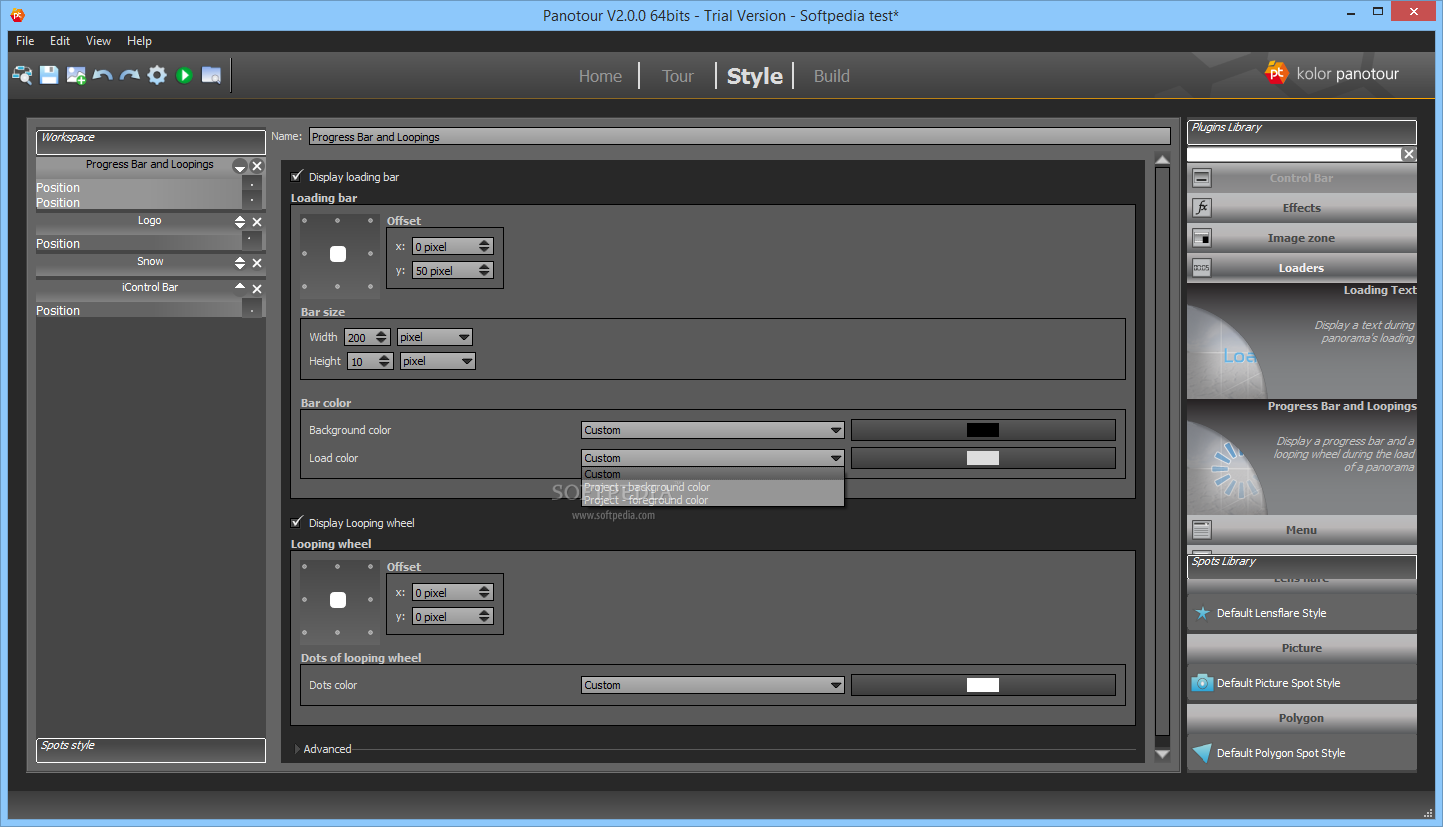Redo the last undone action
The width and height of the screenshot is (1443, 827).
[x=130, y=75]
